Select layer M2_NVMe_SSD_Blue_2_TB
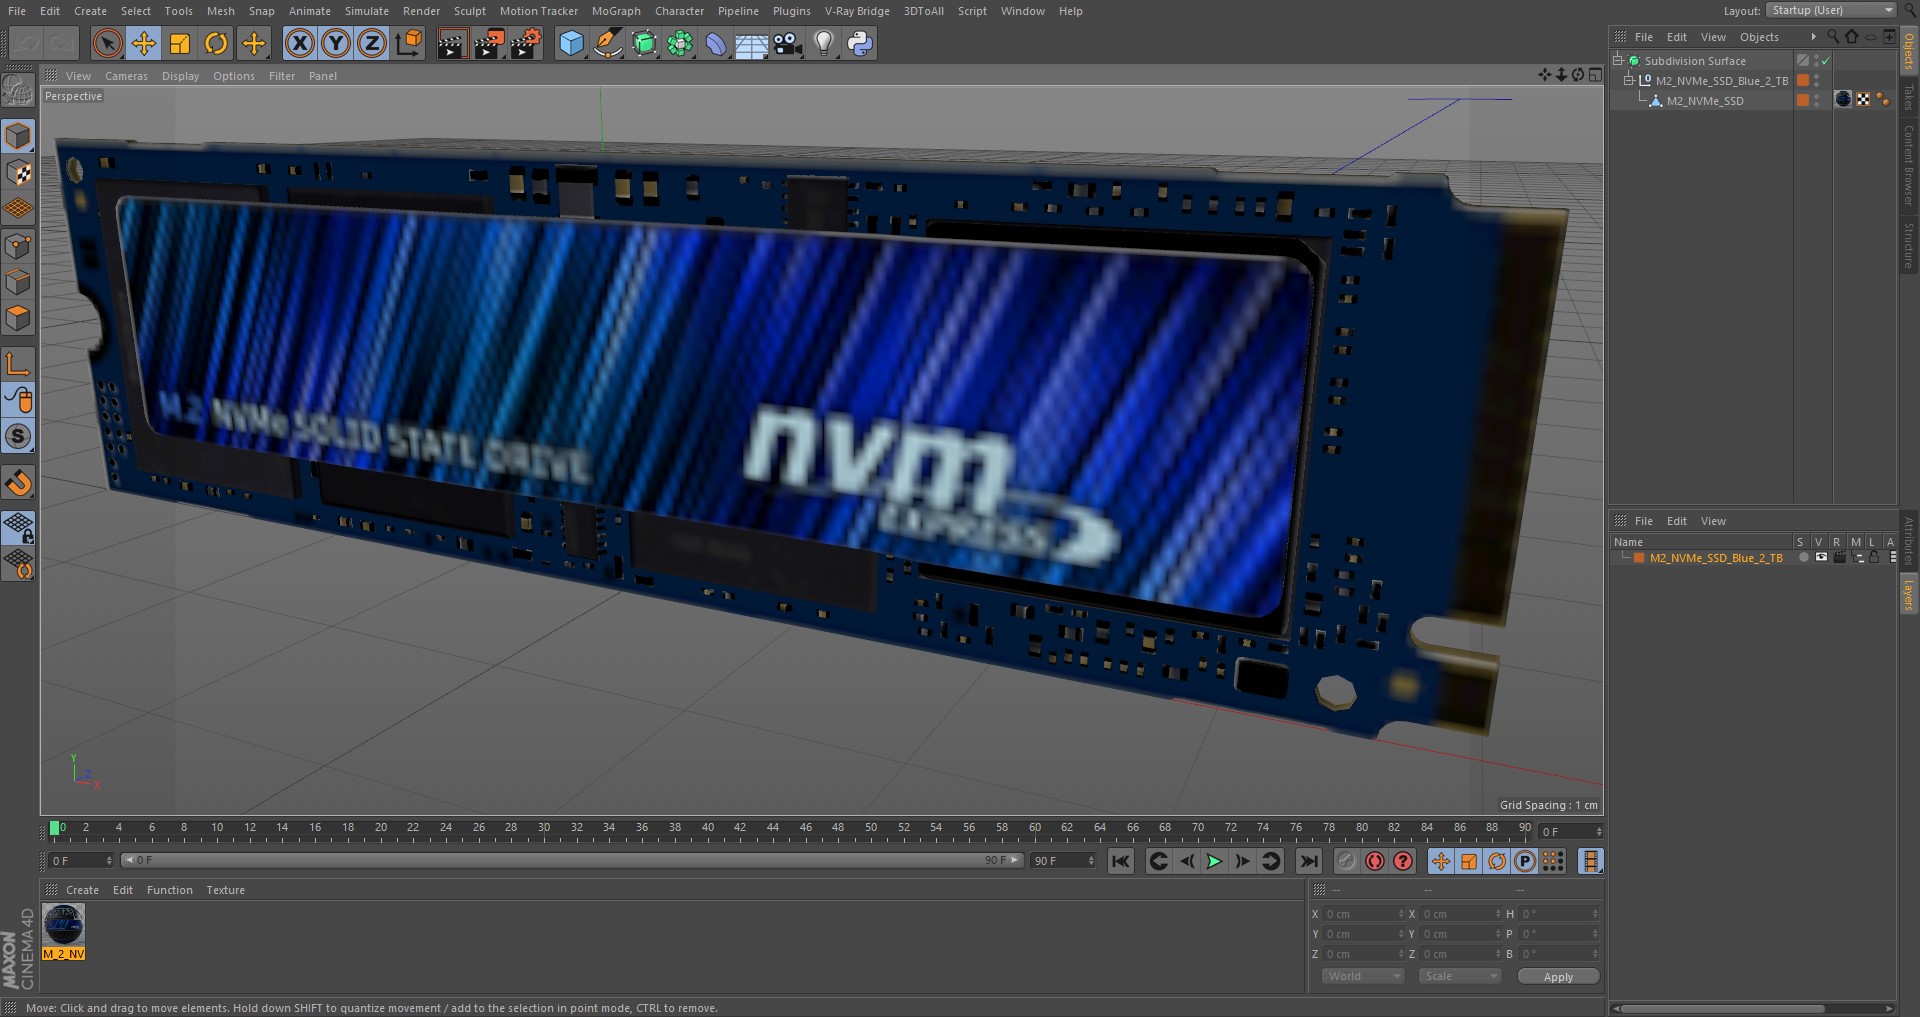 tap(1716, 558)
